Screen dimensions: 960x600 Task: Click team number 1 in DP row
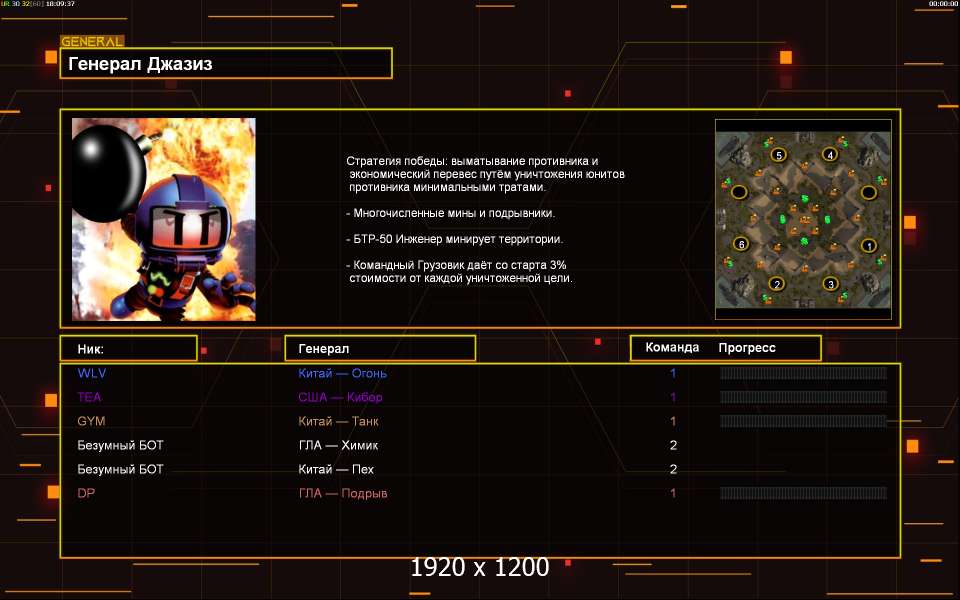click(673, 493)
